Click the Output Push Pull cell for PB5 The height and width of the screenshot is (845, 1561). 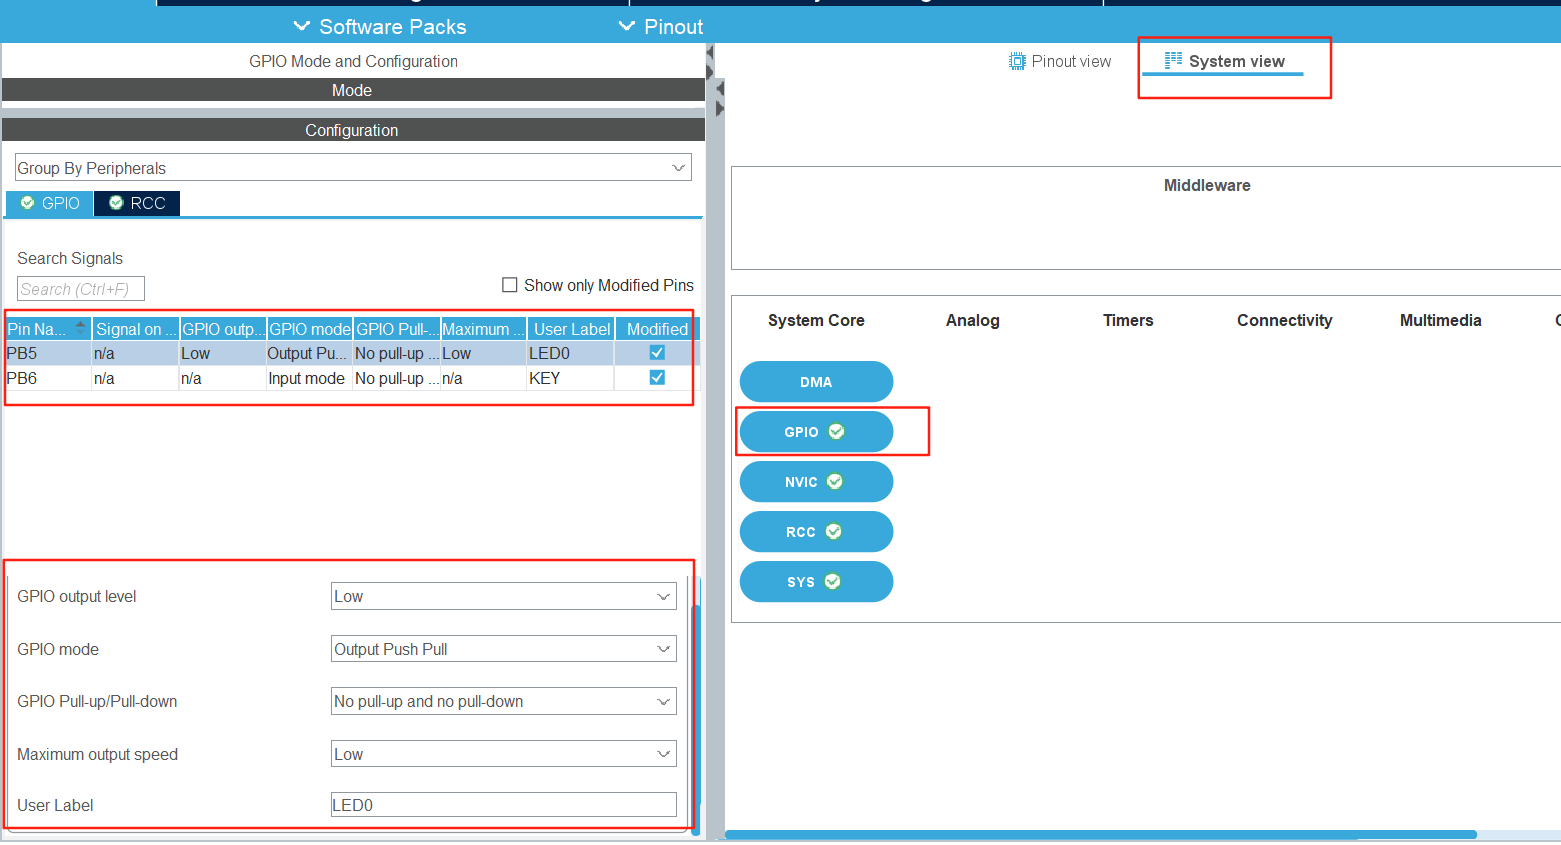click(x=309, y=353)
